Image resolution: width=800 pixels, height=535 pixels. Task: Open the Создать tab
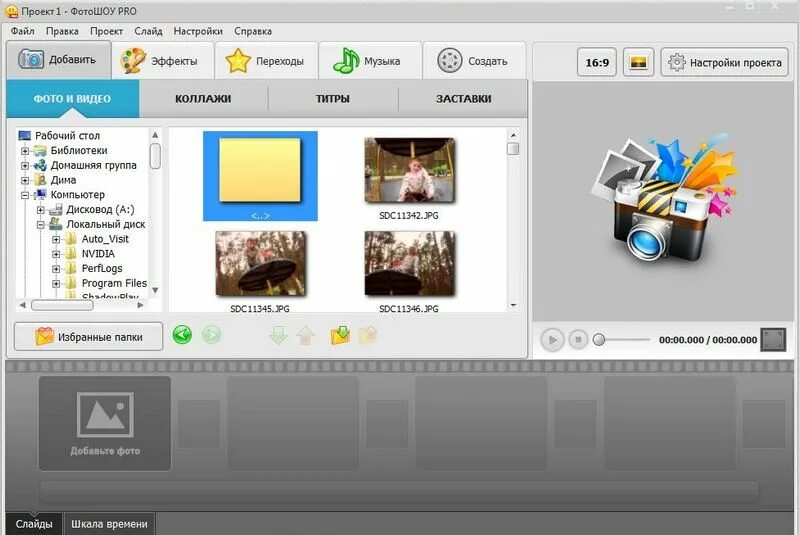[474, 61]
